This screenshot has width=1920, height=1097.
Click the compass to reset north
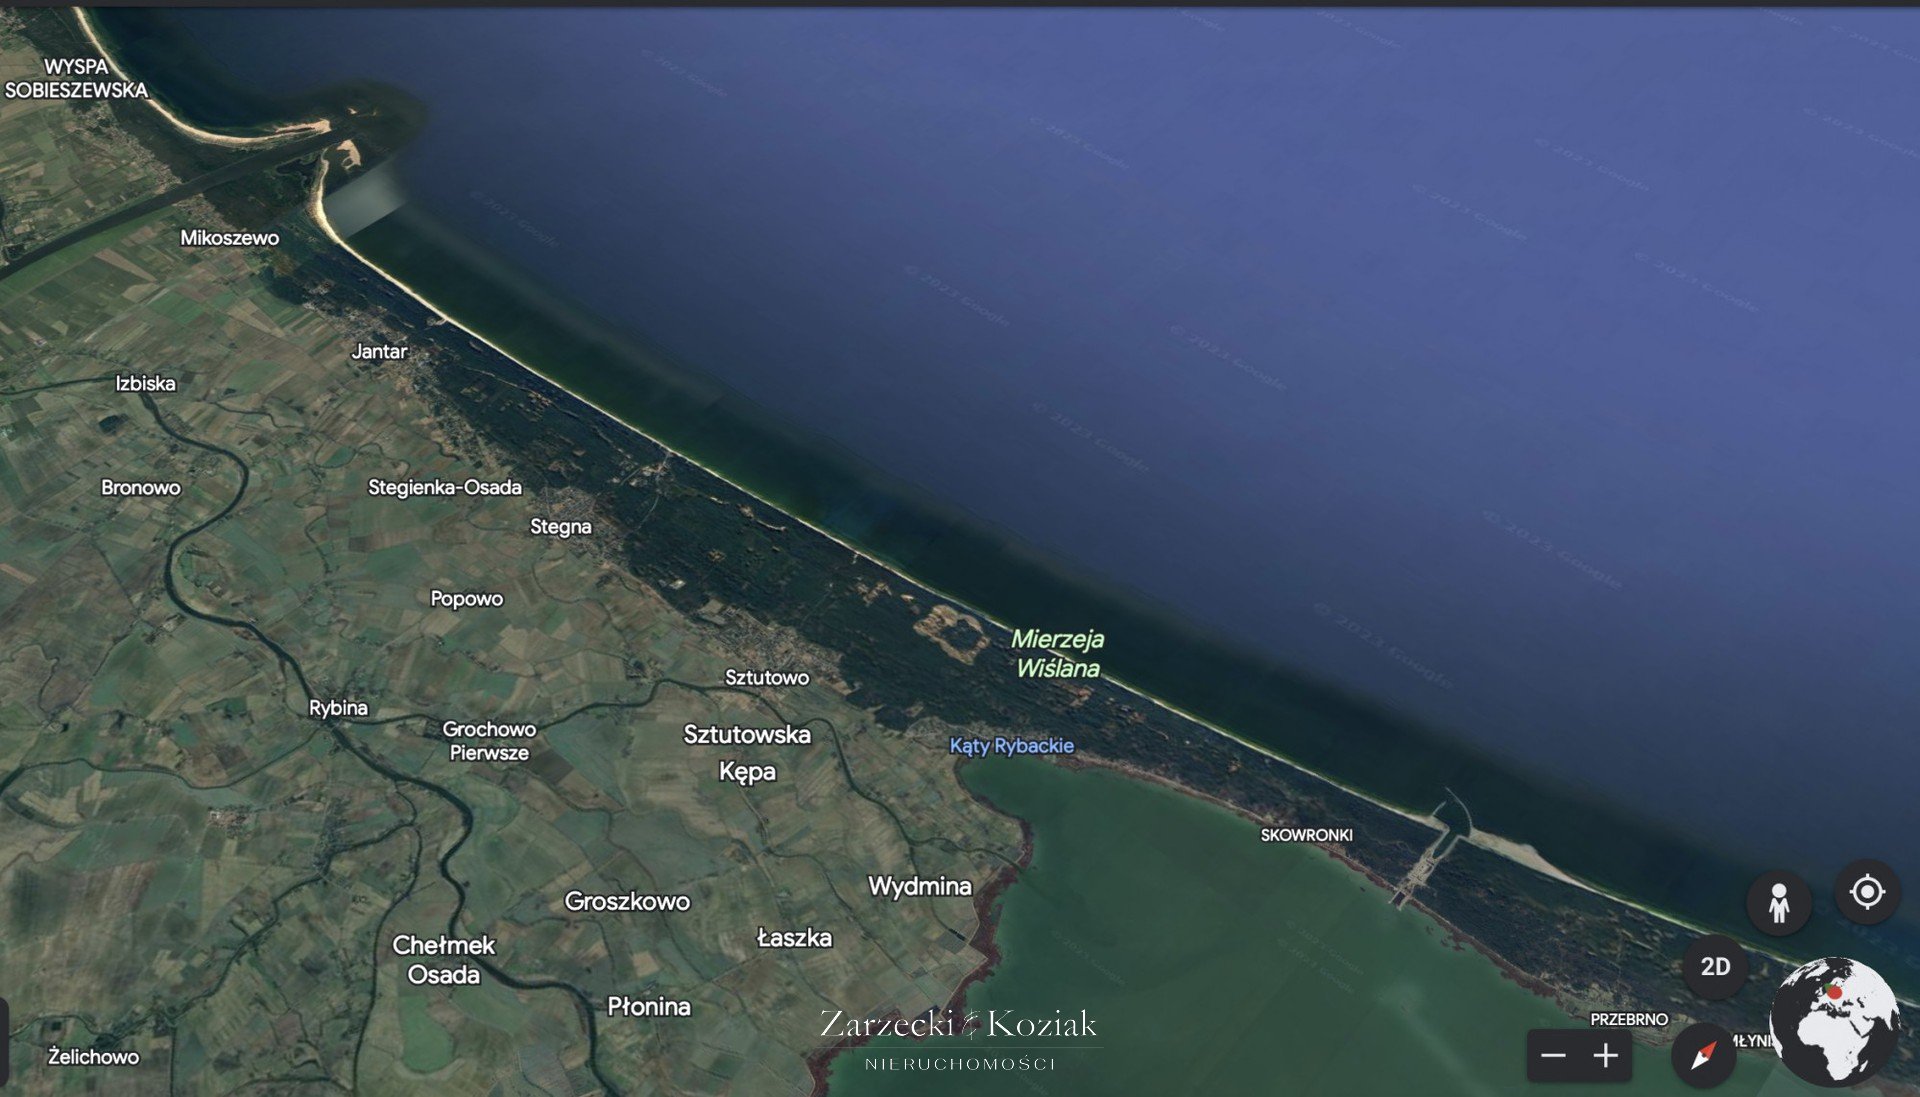click(x=1703, y=1055)
